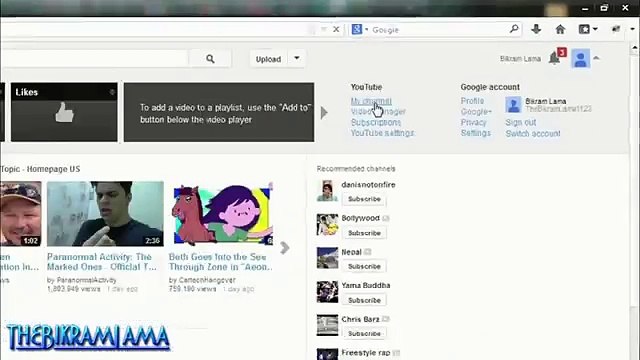Open Google account Profile link

pyautogui.click(x=472, y=101)
